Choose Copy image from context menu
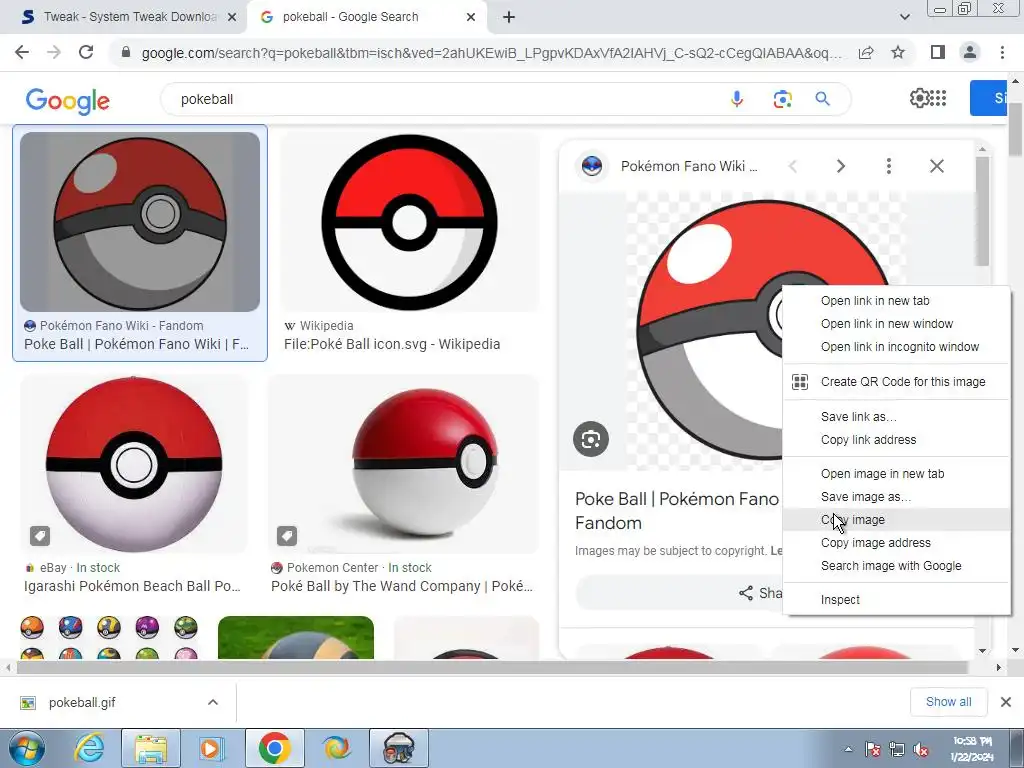1024x768 pixels. coord(896,520)
